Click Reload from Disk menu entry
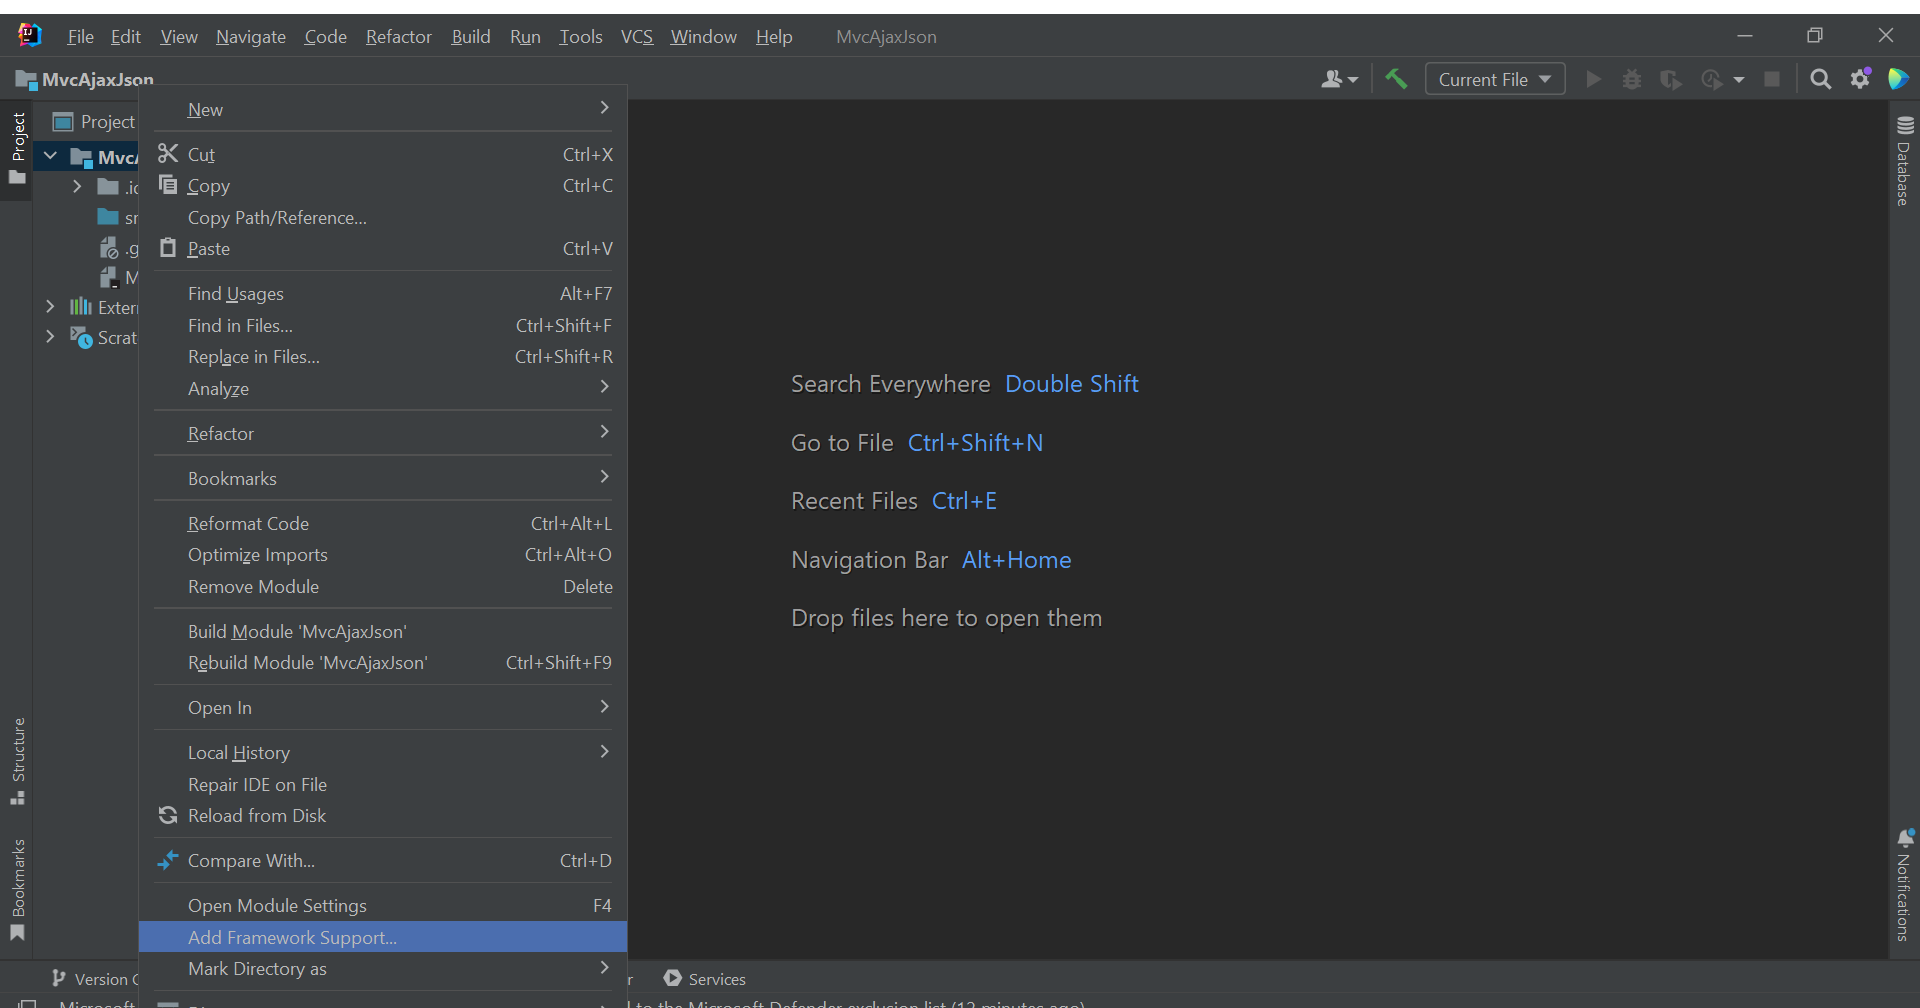 pos(256,816)
